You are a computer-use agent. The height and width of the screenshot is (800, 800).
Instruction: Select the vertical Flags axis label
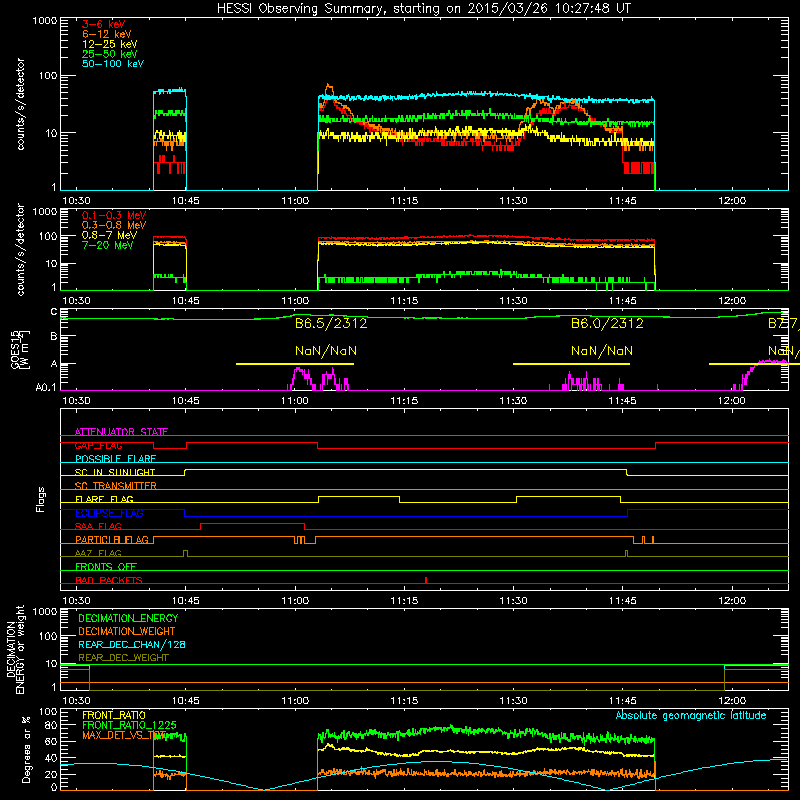pos(40,499)
